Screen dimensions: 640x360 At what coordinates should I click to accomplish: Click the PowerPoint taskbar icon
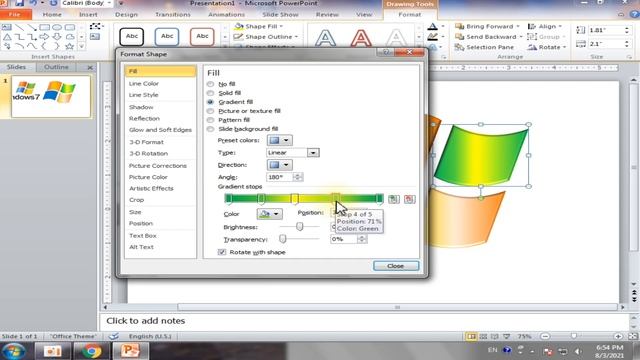click(x=129, y=351)
